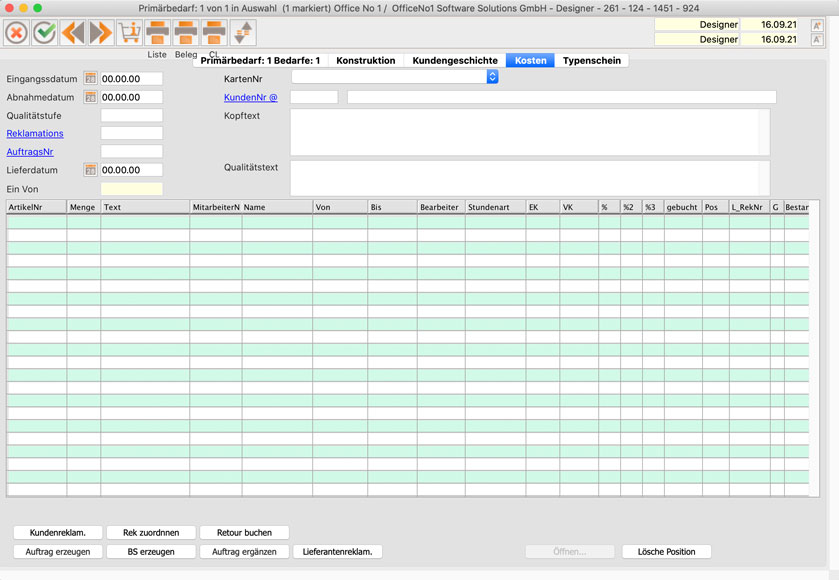
Task: Click the lower A icon in the top-right corner
Action: pyautogui.click(x=817, y=40)
